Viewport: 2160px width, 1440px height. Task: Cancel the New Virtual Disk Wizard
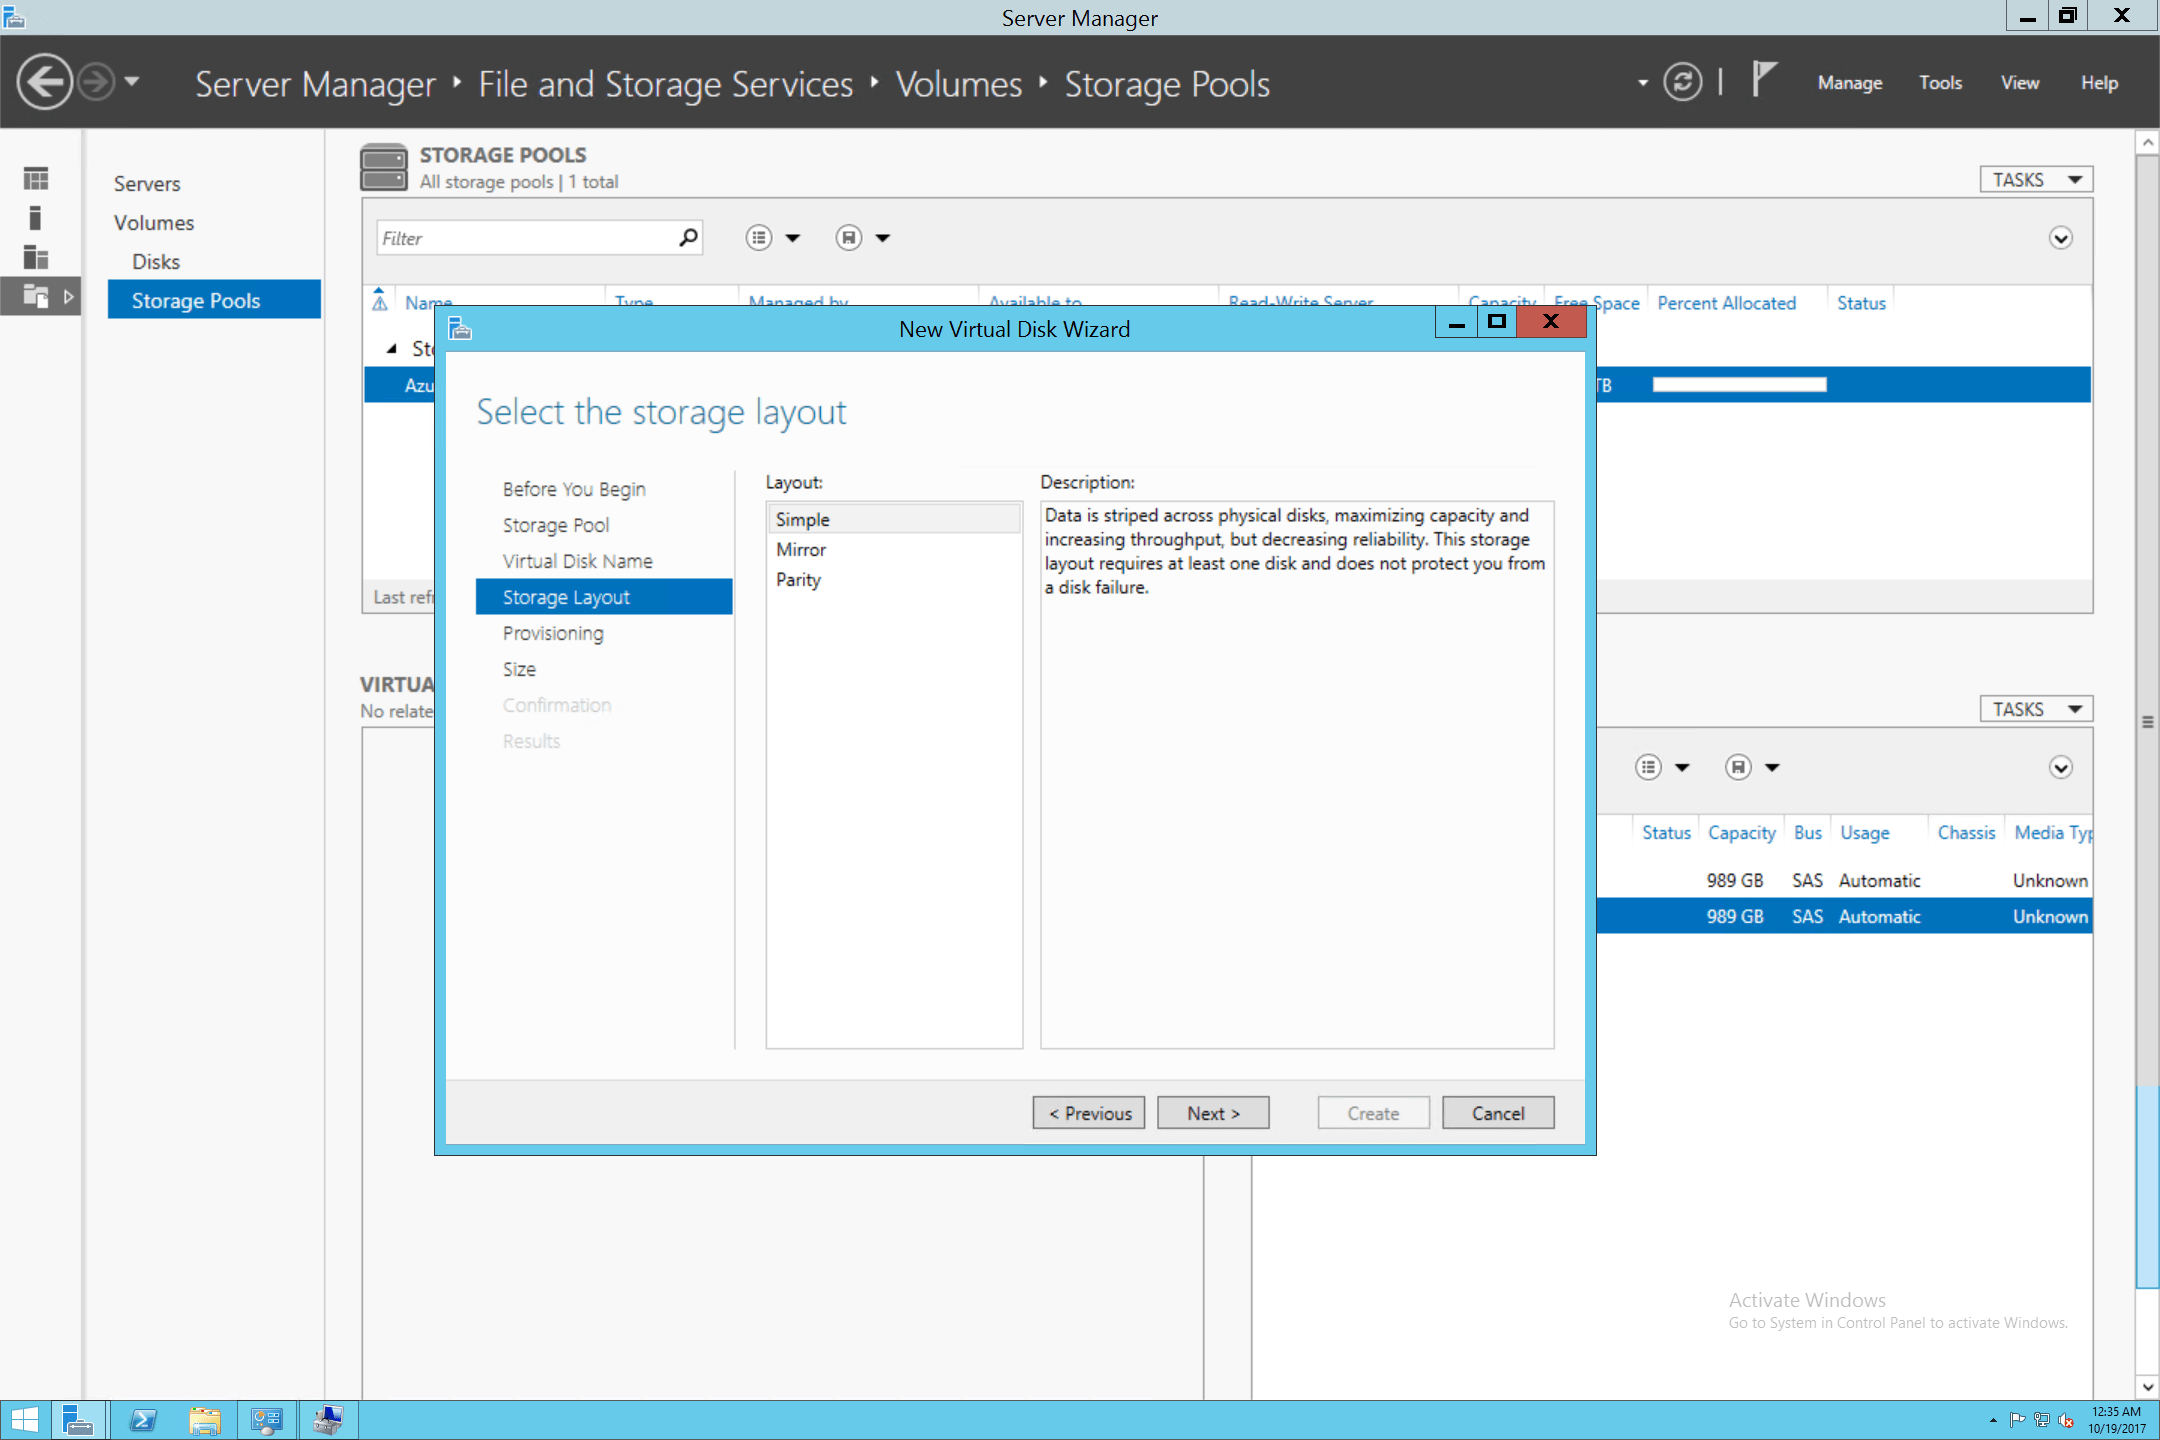coord(1498,1112)
